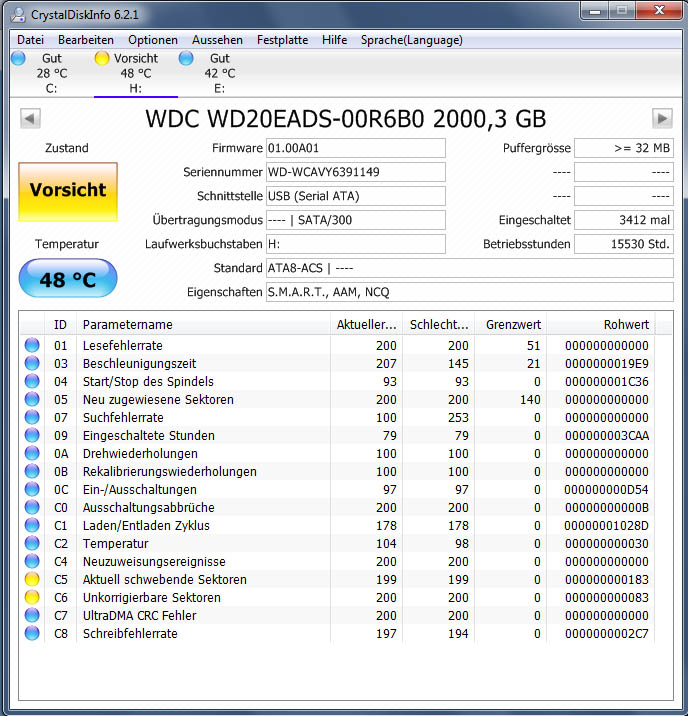This screenshot has width=688, height=716.
Task: Select the Lesefehlerrate parameter name
Action: pyautogui.click(x=122, y=346)
